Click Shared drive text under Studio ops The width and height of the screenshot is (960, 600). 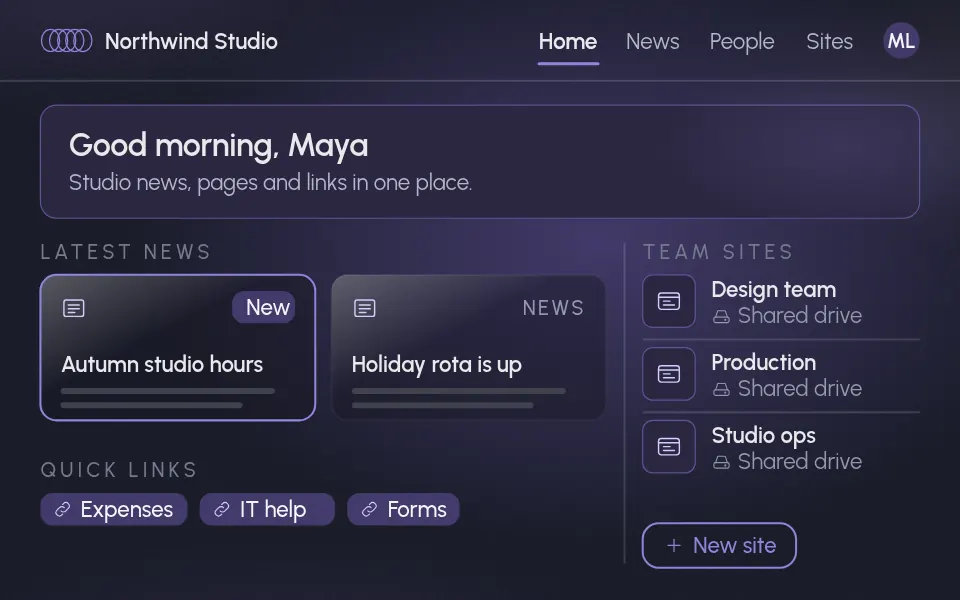coord(800,461)
